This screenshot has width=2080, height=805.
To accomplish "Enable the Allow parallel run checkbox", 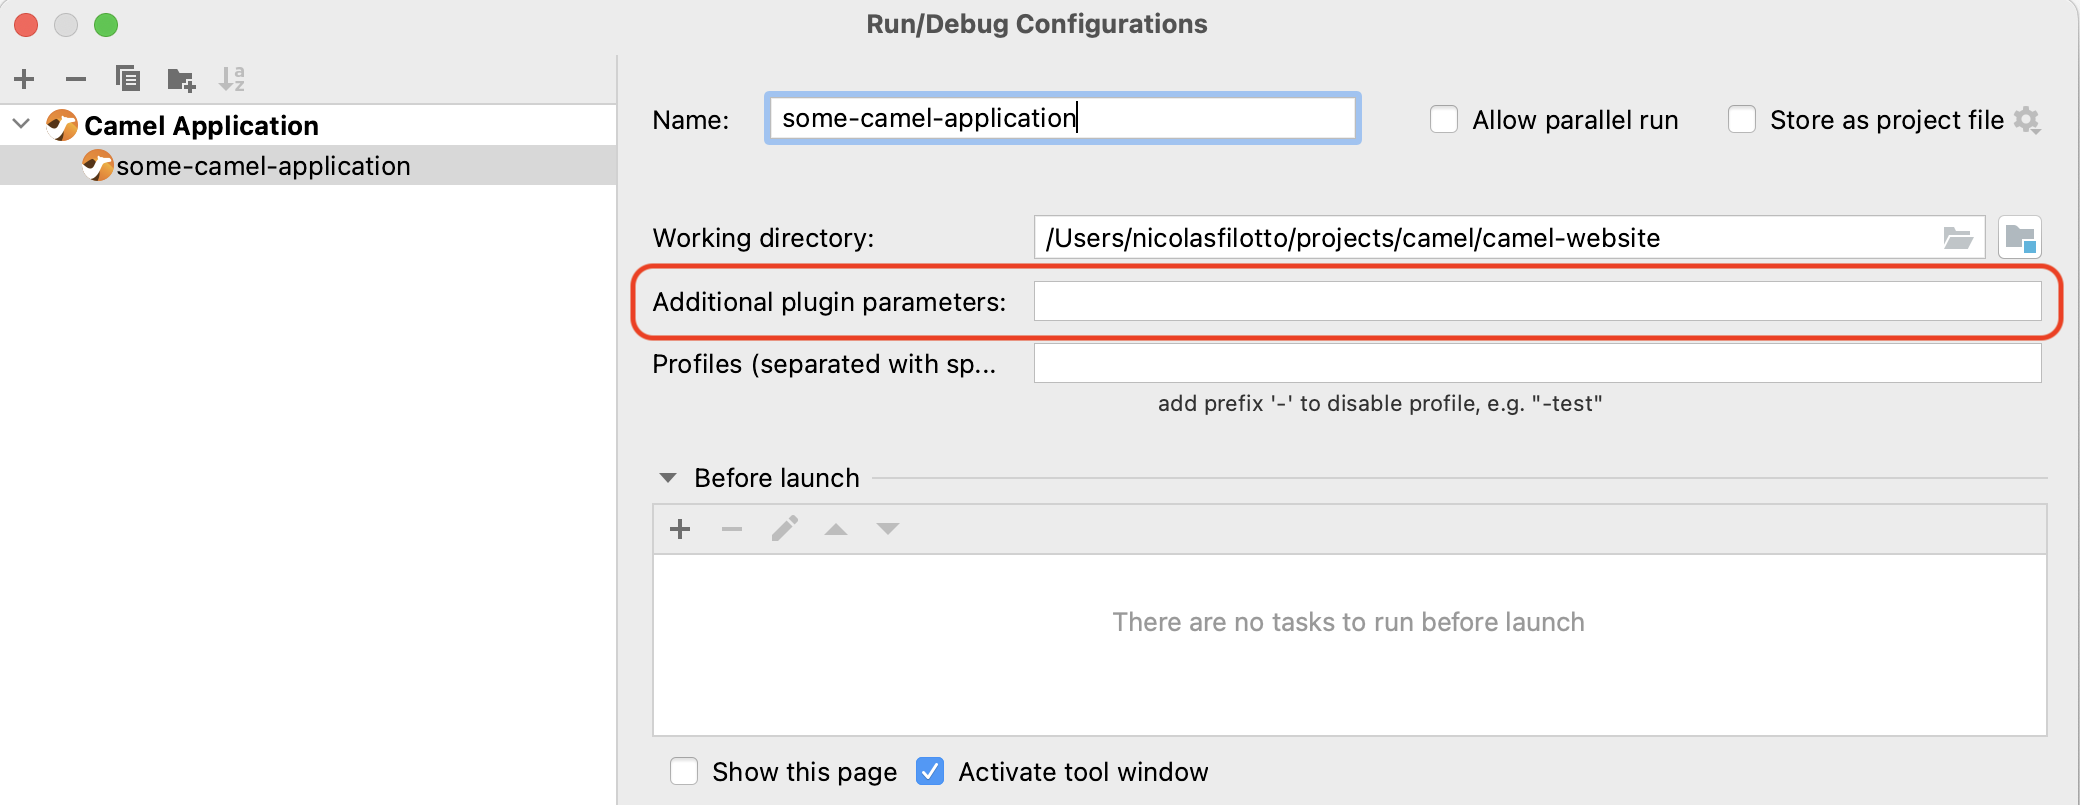I will click(x=1444, y=120).
